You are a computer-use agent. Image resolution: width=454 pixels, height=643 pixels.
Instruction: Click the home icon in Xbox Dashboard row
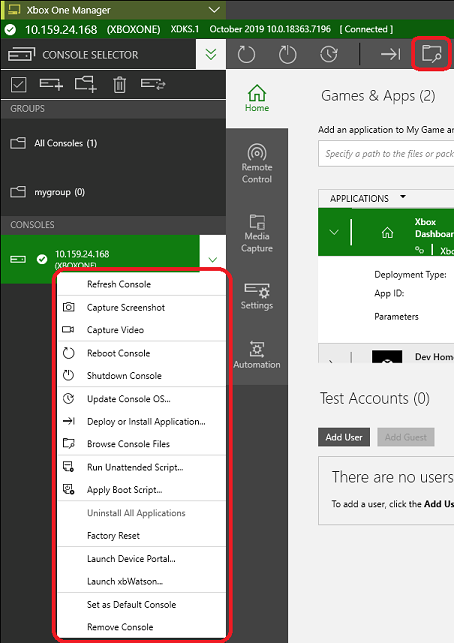click(387, 233)
